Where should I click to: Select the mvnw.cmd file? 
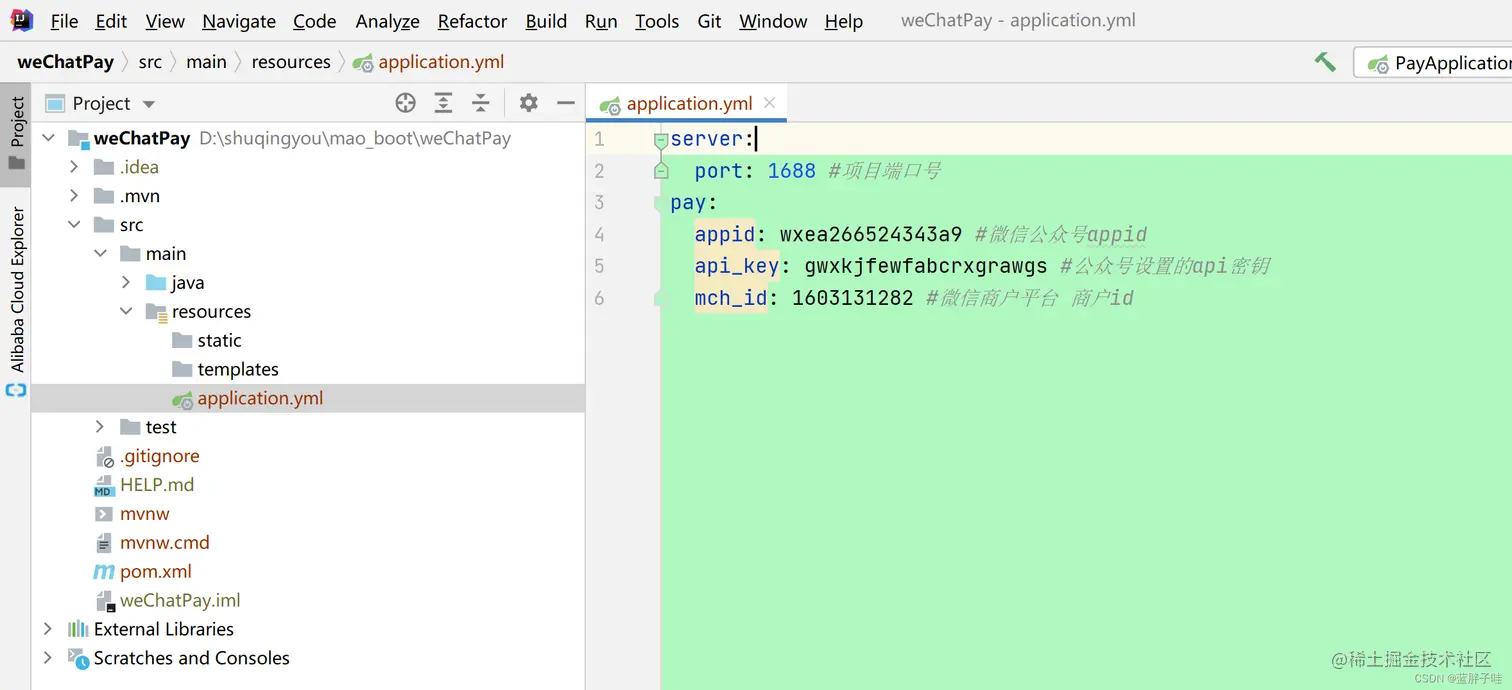pos(164,543)
